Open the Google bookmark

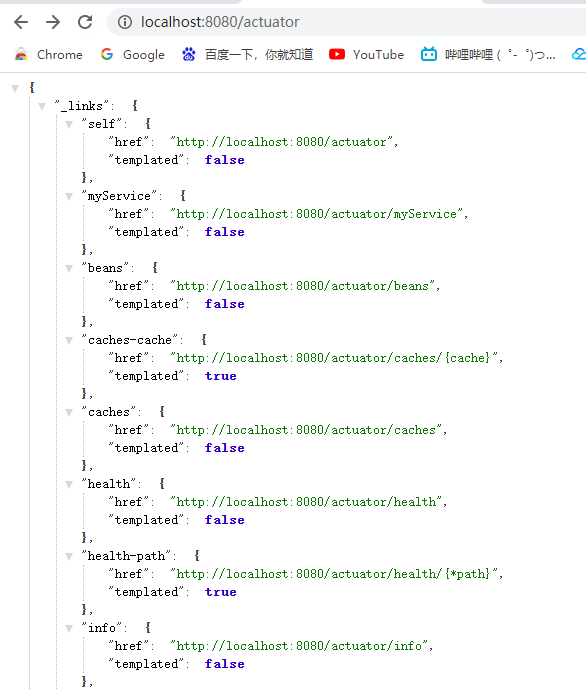point(133,55)
